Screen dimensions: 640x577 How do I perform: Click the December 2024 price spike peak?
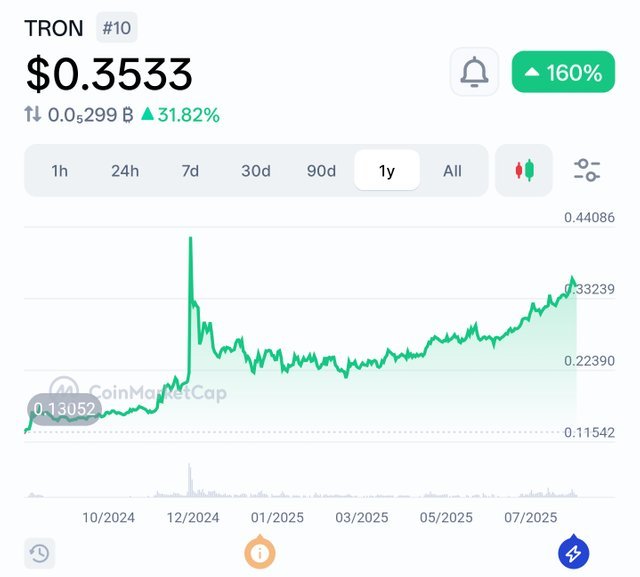coord(190,238)
